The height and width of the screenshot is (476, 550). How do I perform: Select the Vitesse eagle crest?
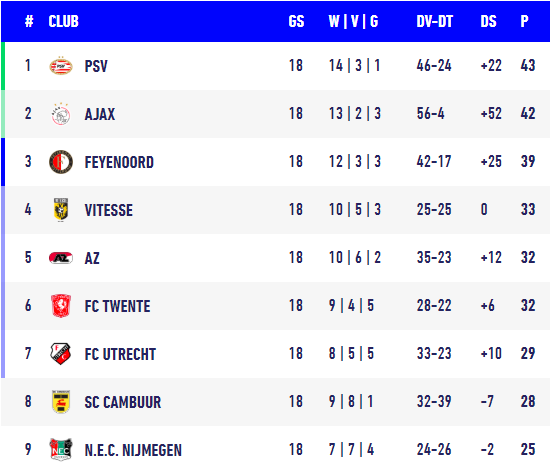(61, 210)
